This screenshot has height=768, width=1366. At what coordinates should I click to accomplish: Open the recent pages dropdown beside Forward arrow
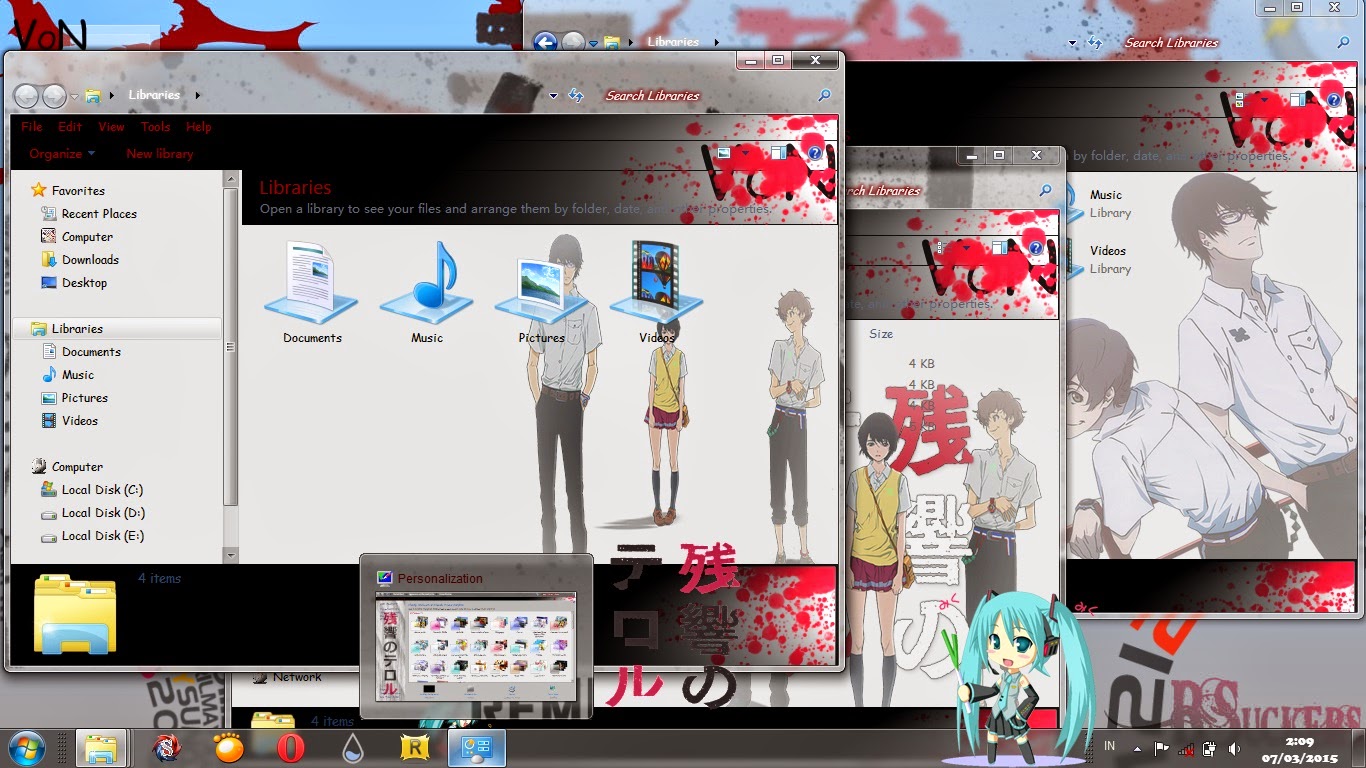(74, 96)
